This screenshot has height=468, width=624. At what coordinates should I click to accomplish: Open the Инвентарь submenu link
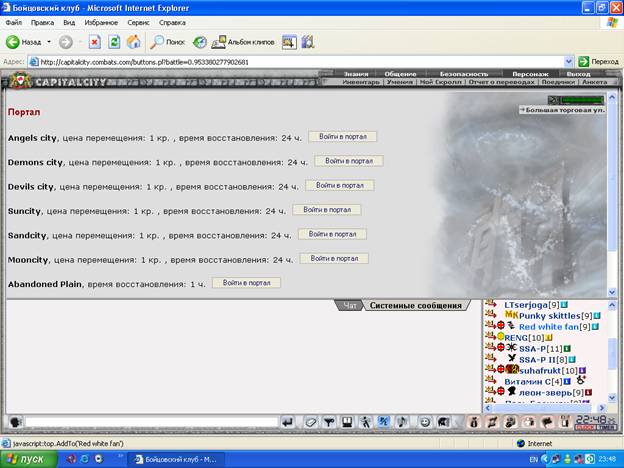361,82
